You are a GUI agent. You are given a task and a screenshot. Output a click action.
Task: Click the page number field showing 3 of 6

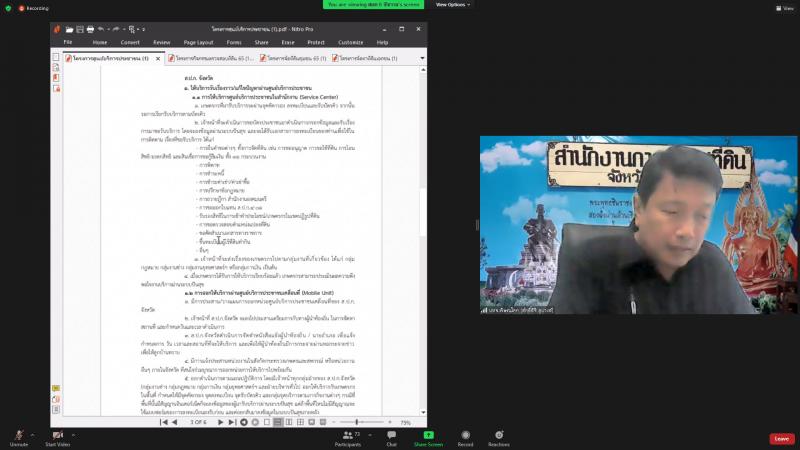coord(198,422)
